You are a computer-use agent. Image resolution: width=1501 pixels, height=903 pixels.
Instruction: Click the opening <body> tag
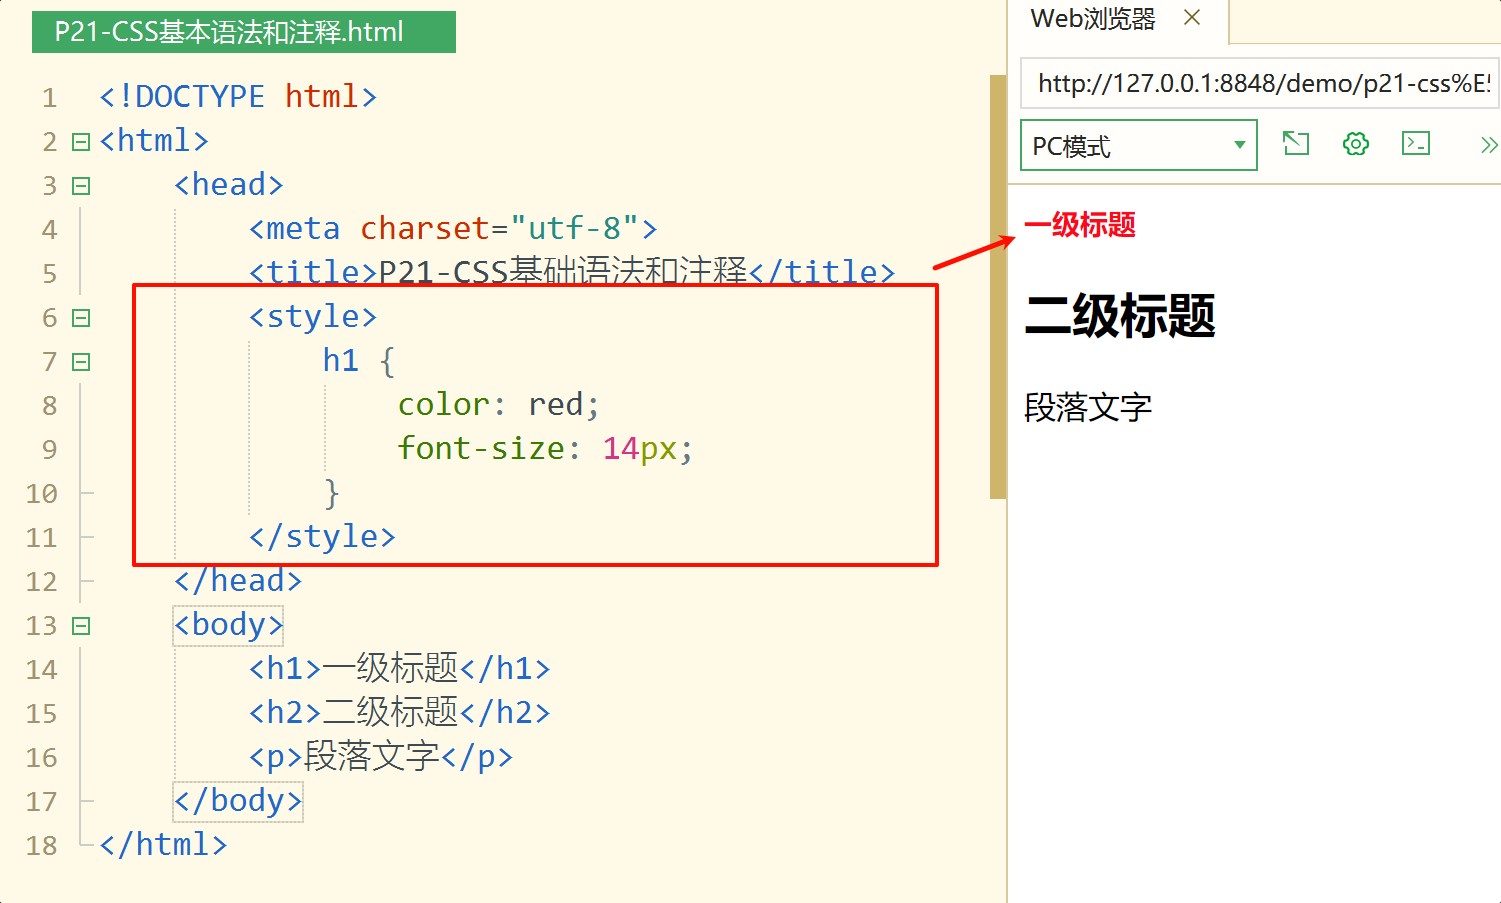[x=229, y=625]
